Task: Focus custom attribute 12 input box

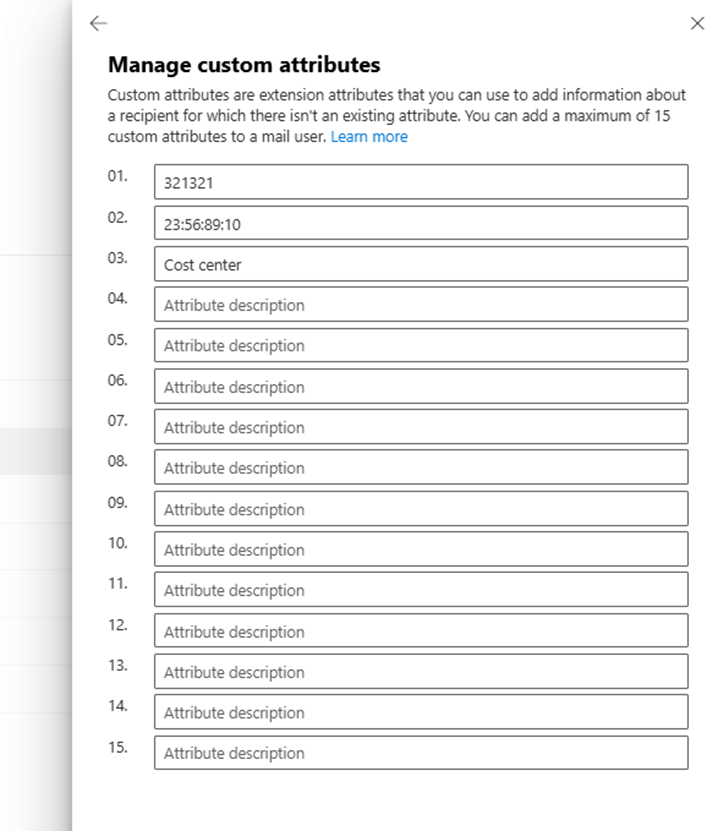Action: [421, 631]
